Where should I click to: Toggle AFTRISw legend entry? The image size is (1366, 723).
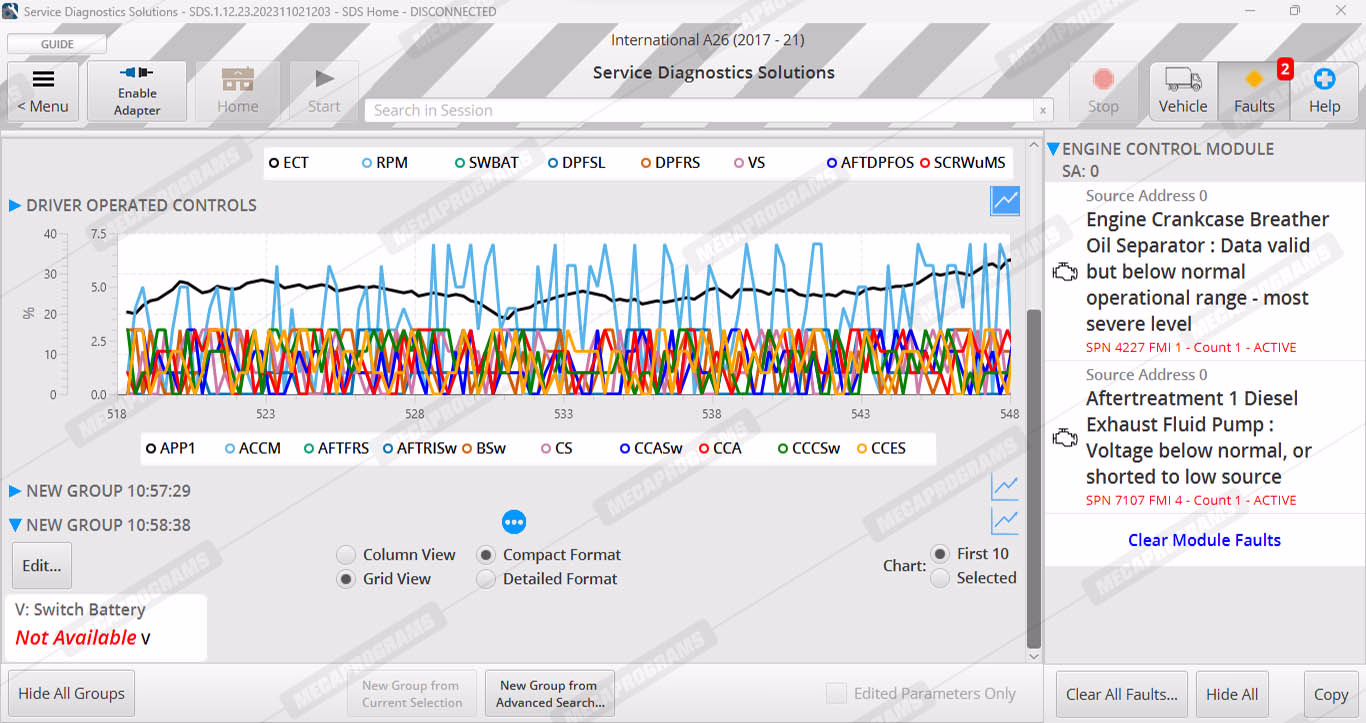pyautogui.click(x=420, y=448)
